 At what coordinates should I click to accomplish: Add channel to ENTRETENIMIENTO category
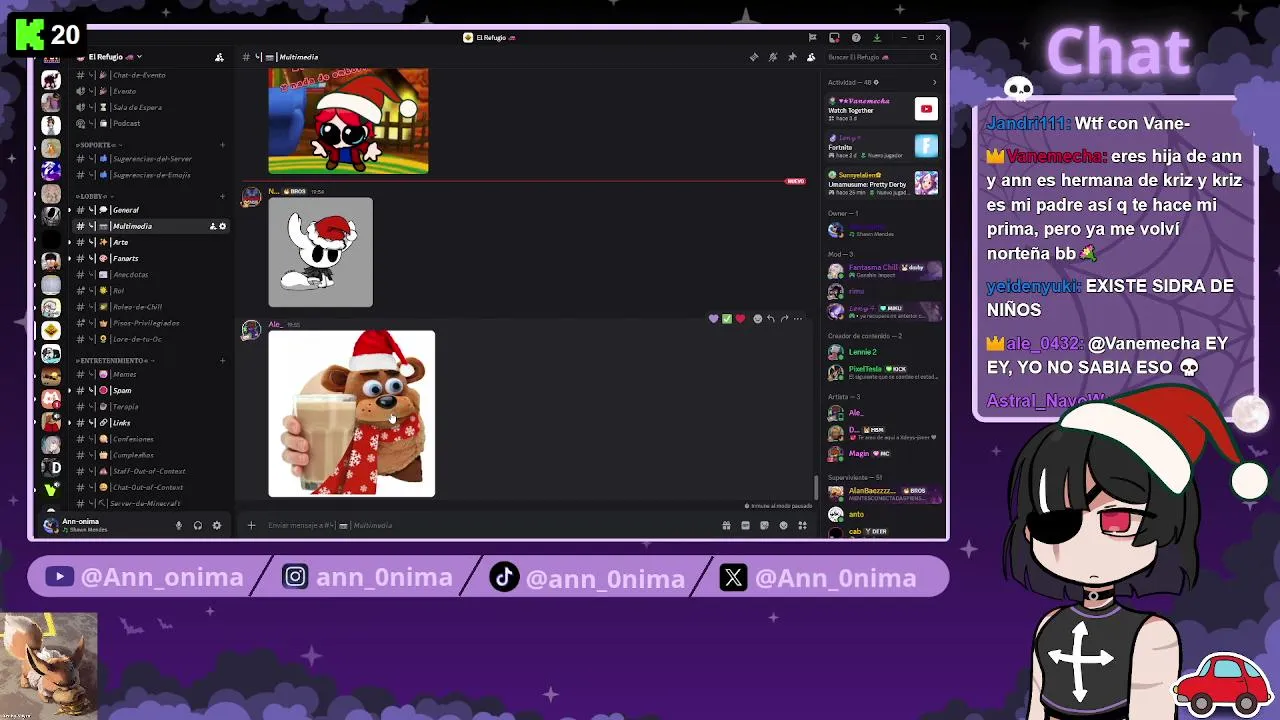[222, 360]
